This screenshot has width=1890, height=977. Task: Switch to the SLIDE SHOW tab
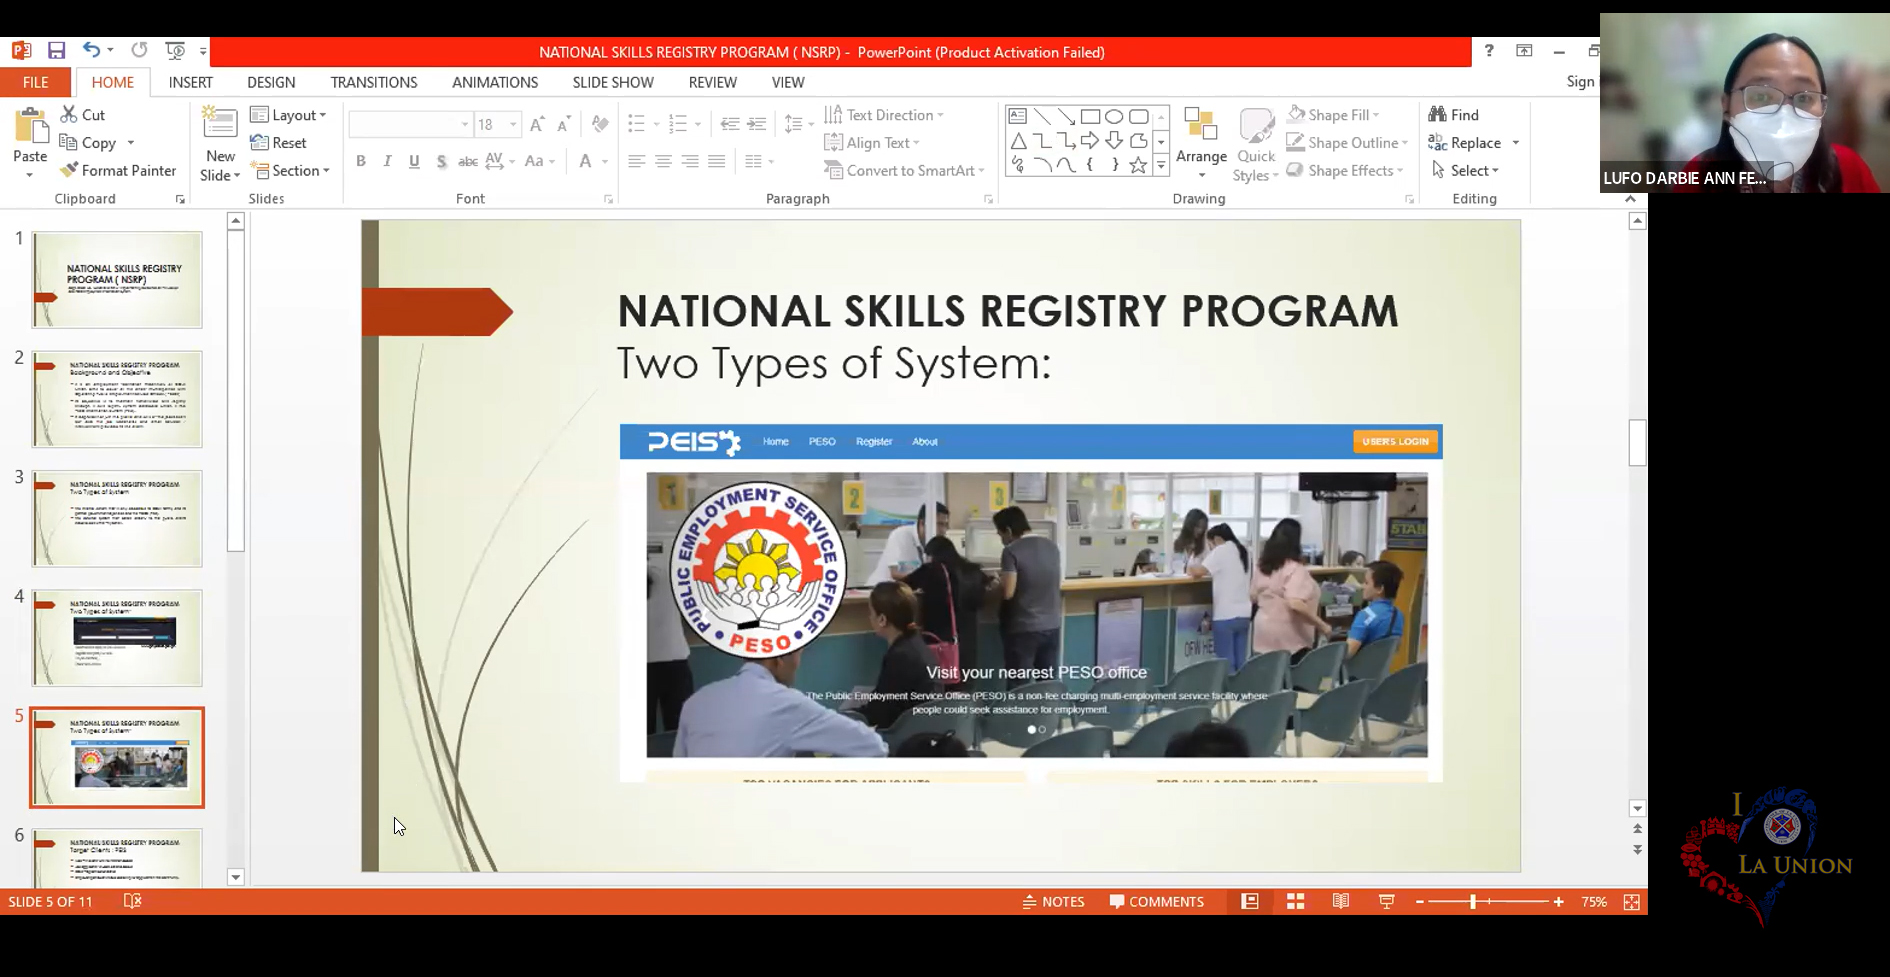613,82
